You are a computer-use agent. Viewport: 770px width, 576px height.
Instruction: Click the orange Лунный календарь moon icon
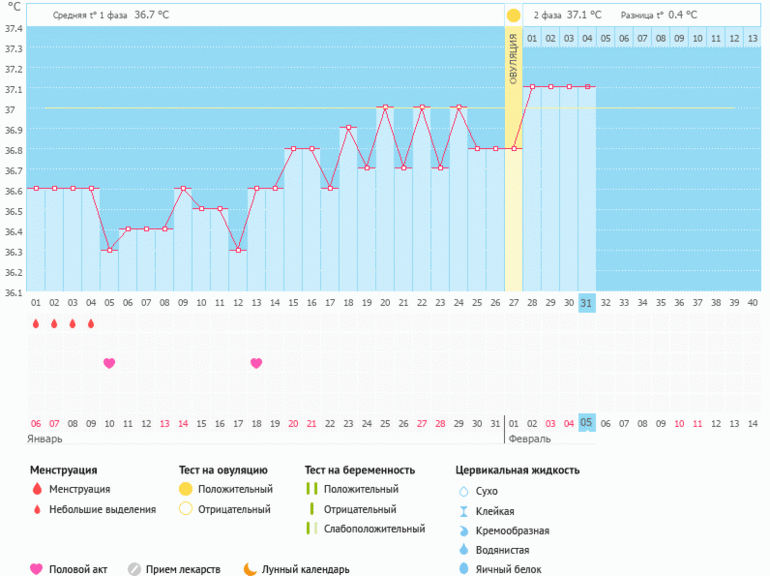[x=249, y=569]
